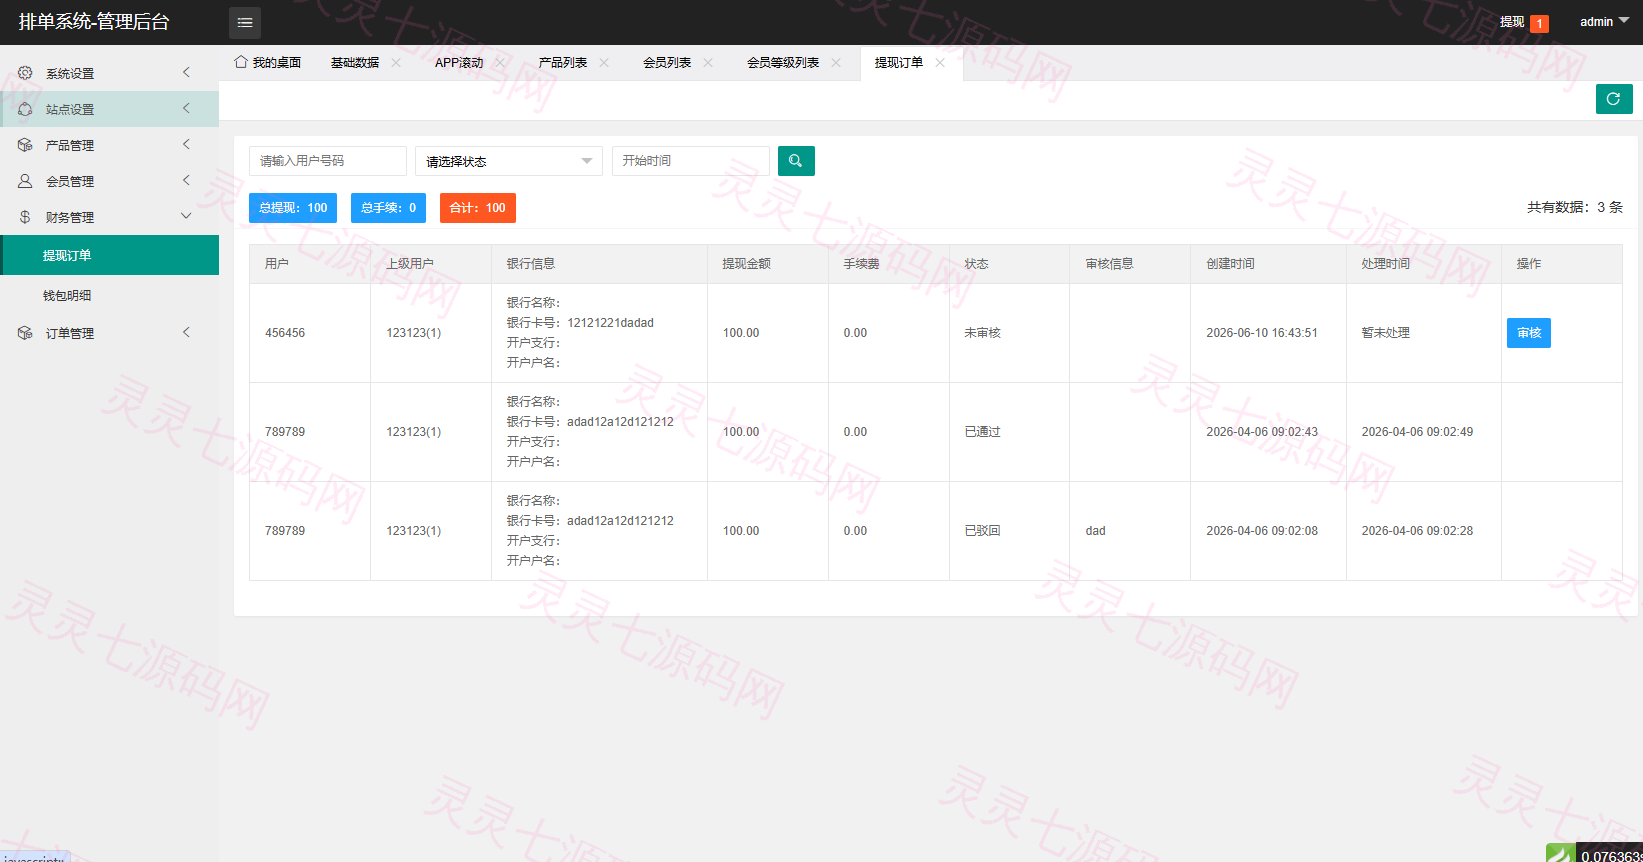Expand the 产品管理 menu chevron
Image resolution: width=1643 pixels, height=862 pixels.
coord(186,144)
